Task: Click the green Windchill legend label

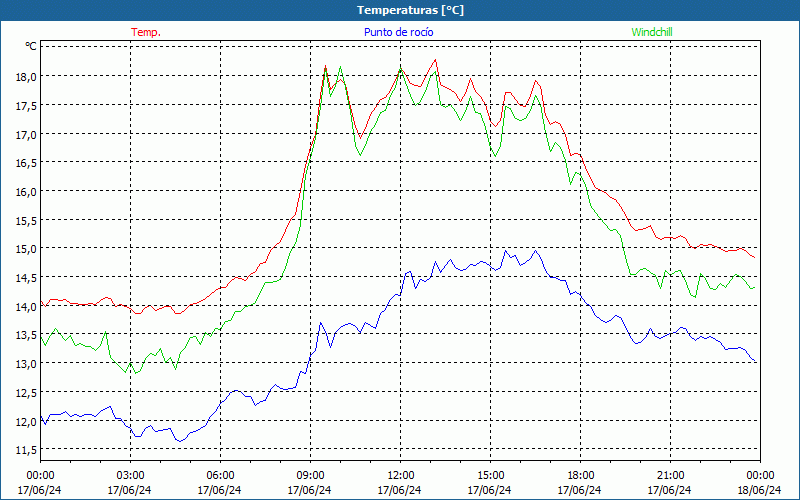Action: pyautogui.click(x=652, y=32)
